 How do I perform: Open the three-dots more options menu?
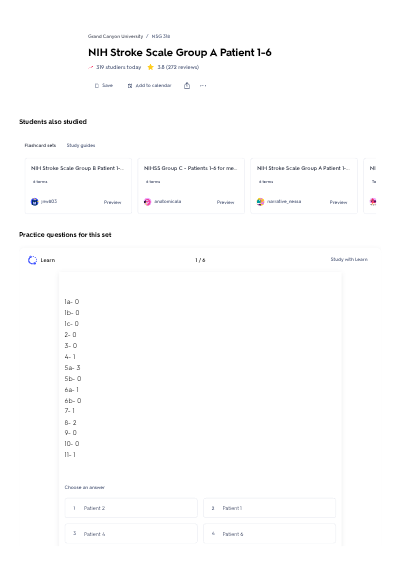(x=203, y=86)
